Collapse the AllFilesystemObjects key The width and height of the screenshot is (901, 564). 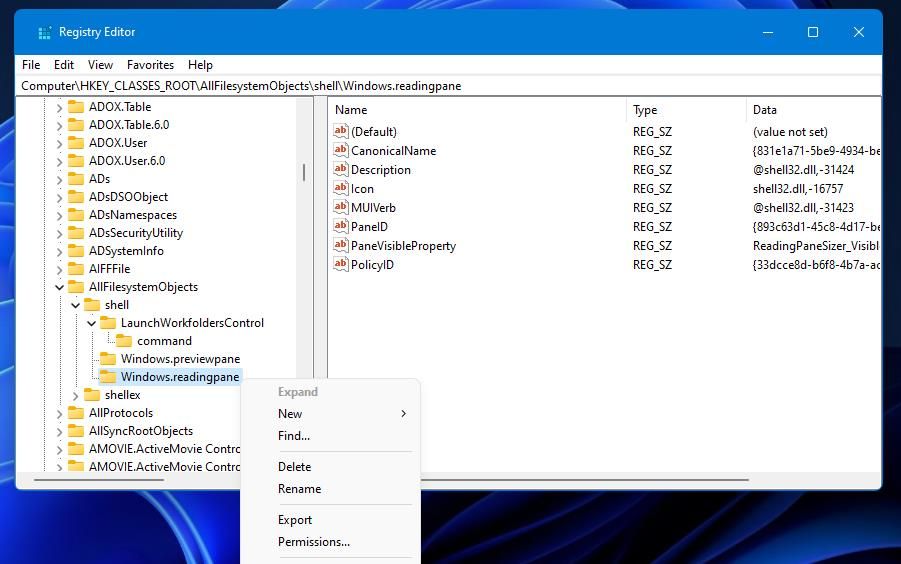[x=59, y=287]
